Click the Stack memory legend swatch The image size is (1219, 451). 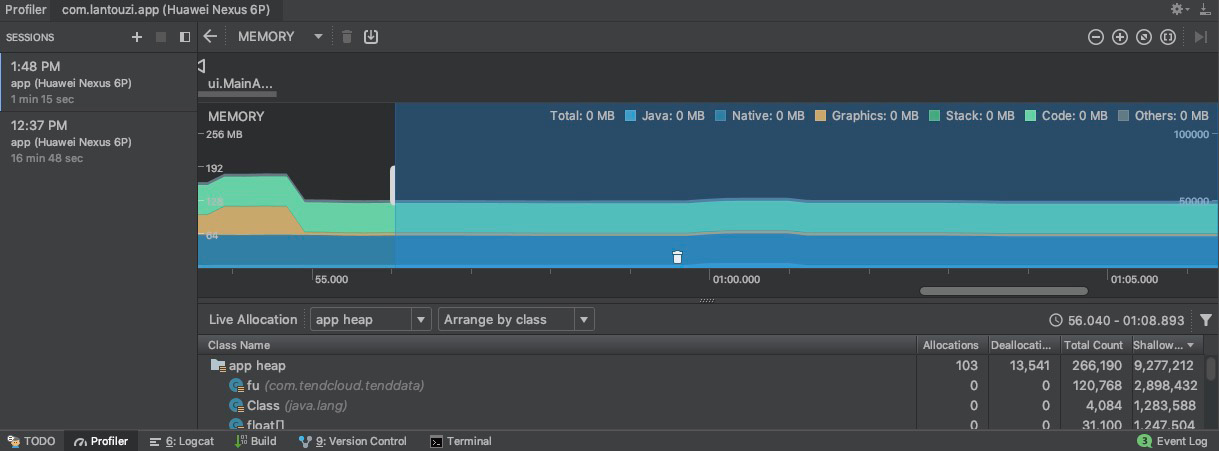[x=935, y=116]
